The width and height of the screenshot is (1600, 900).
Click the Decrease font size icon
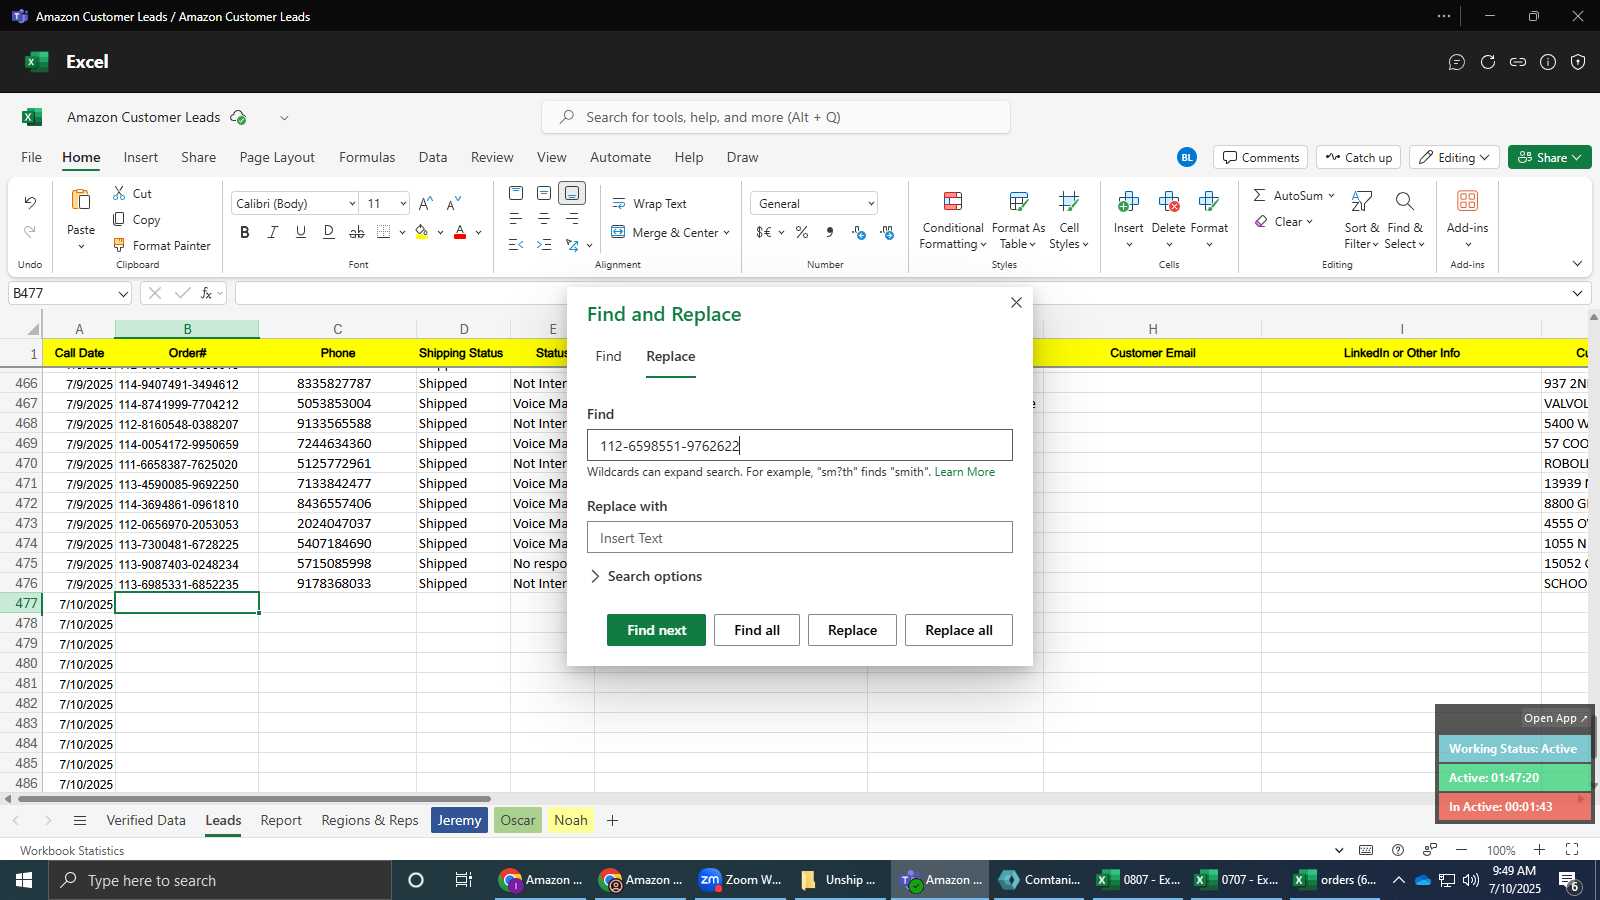tap(454, 203)
